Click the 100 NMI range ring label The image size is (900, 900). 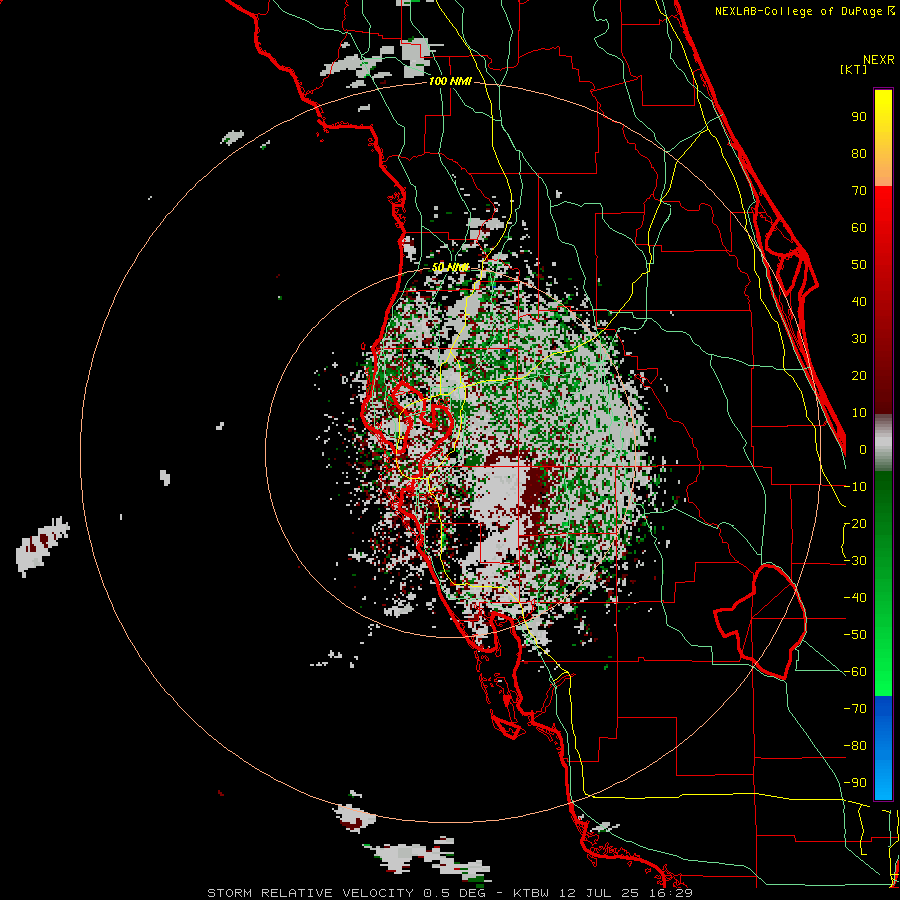point(450,81)
